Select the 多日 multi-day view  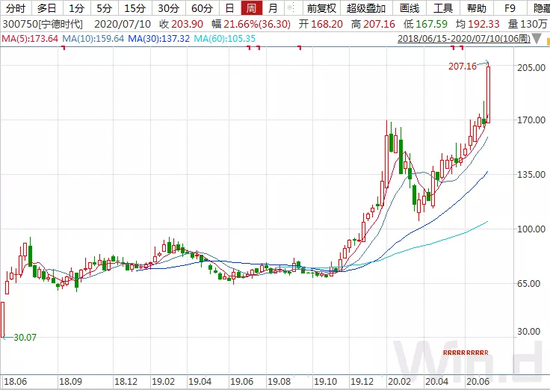46,8
